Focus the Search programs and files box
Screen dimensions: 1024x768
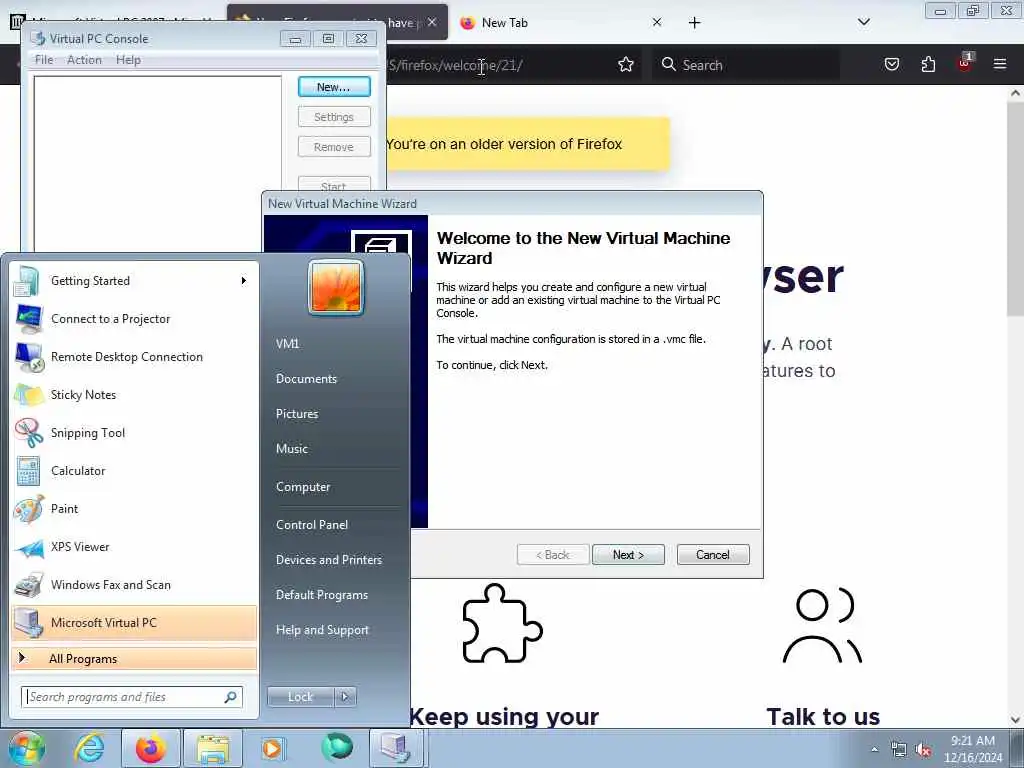132,697
